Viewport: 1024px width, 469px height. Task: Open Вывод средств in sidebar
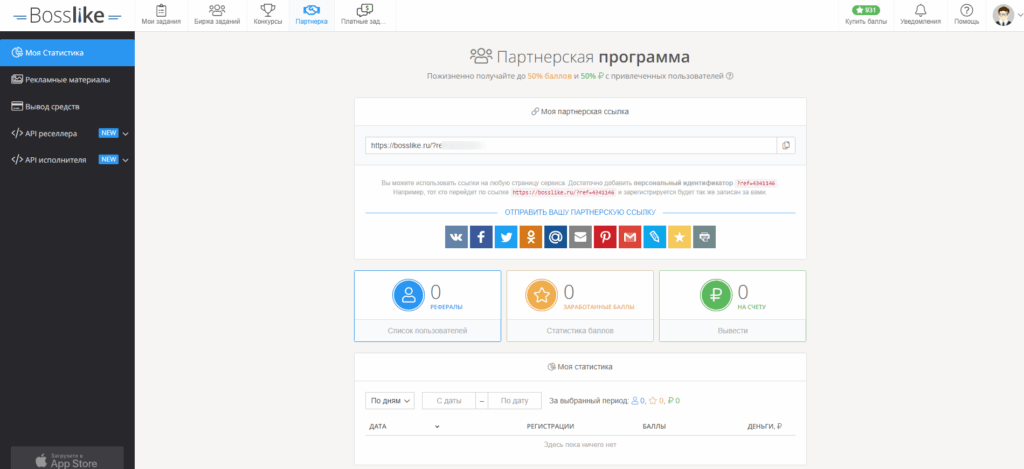pos(67,106)
